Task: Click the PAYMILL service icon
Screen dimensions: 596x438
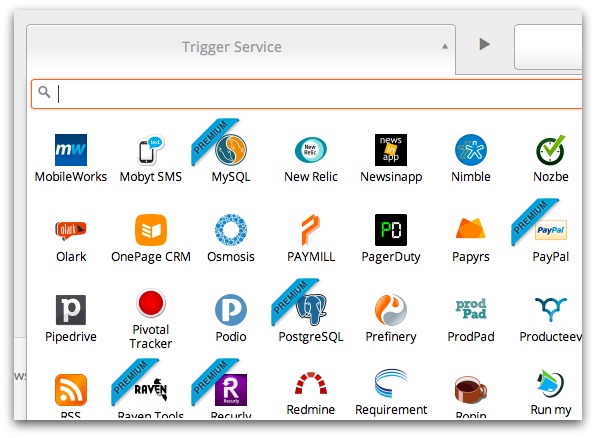Action: click(x=311, y=230)
